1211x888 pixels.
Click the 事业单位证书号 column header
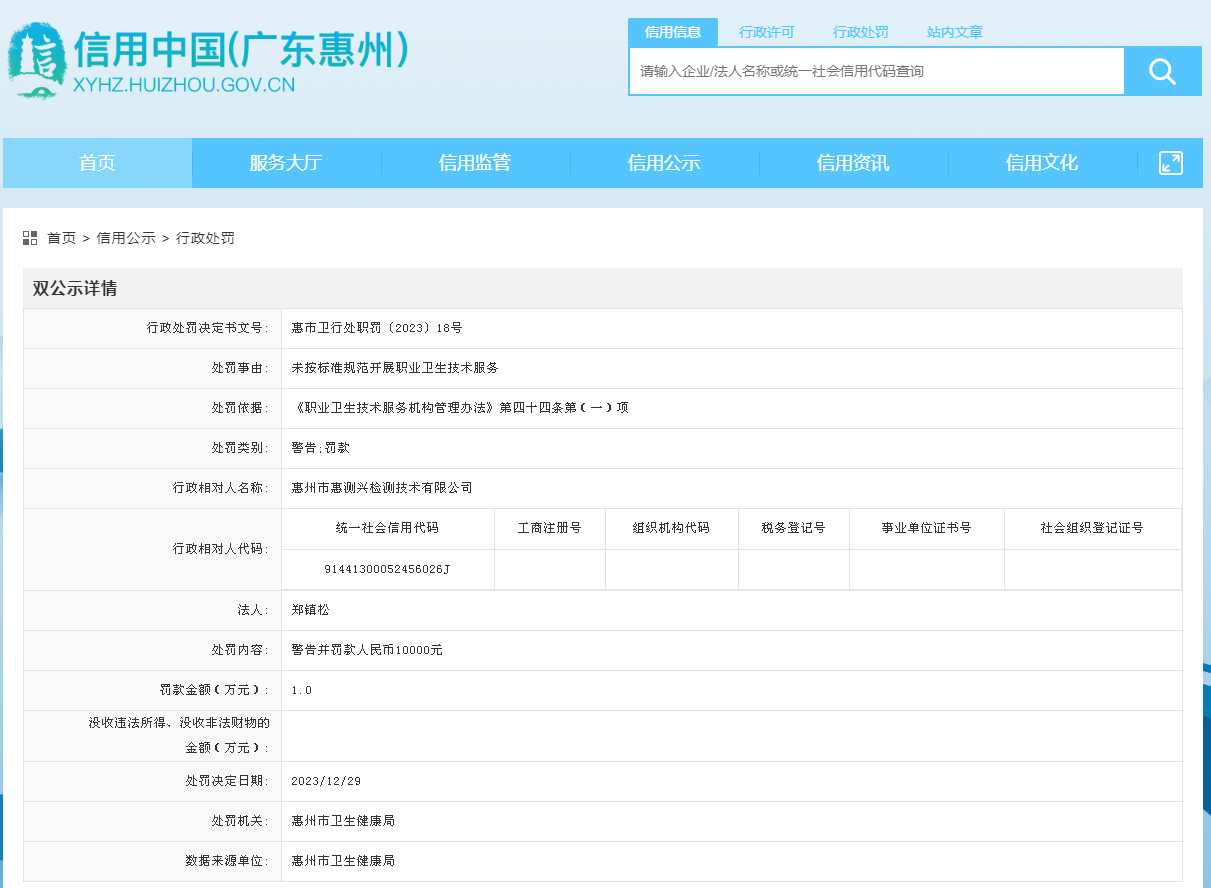pos(926,528)
